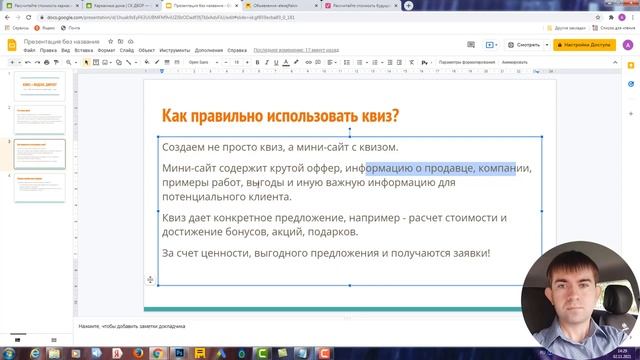The image size is (640, 360).
Task: Click the shape tool icon
Action: click(119, 62)
